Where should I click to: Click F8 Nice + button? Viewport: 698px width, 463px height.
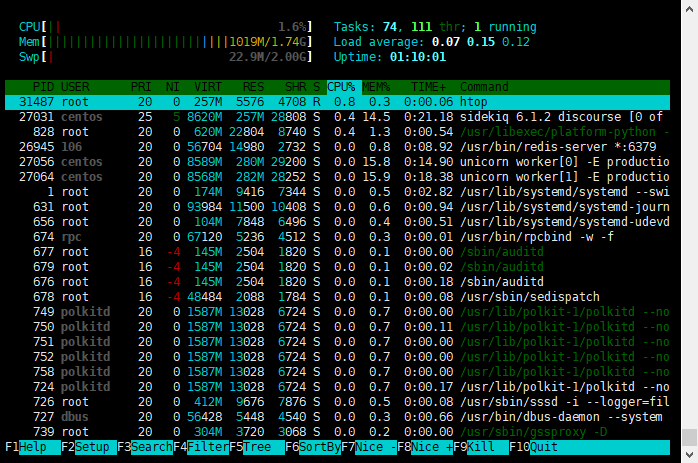425,447
